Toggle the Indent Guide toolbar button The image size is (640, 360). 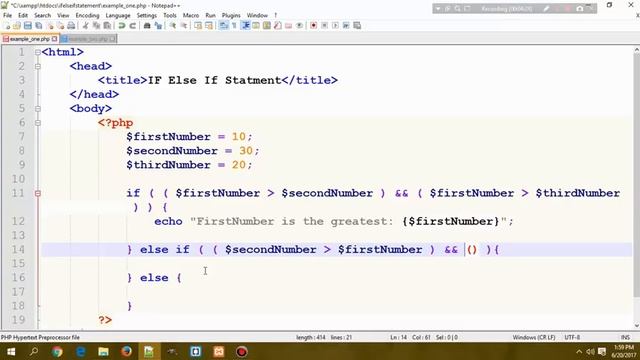tap(246, 26)
